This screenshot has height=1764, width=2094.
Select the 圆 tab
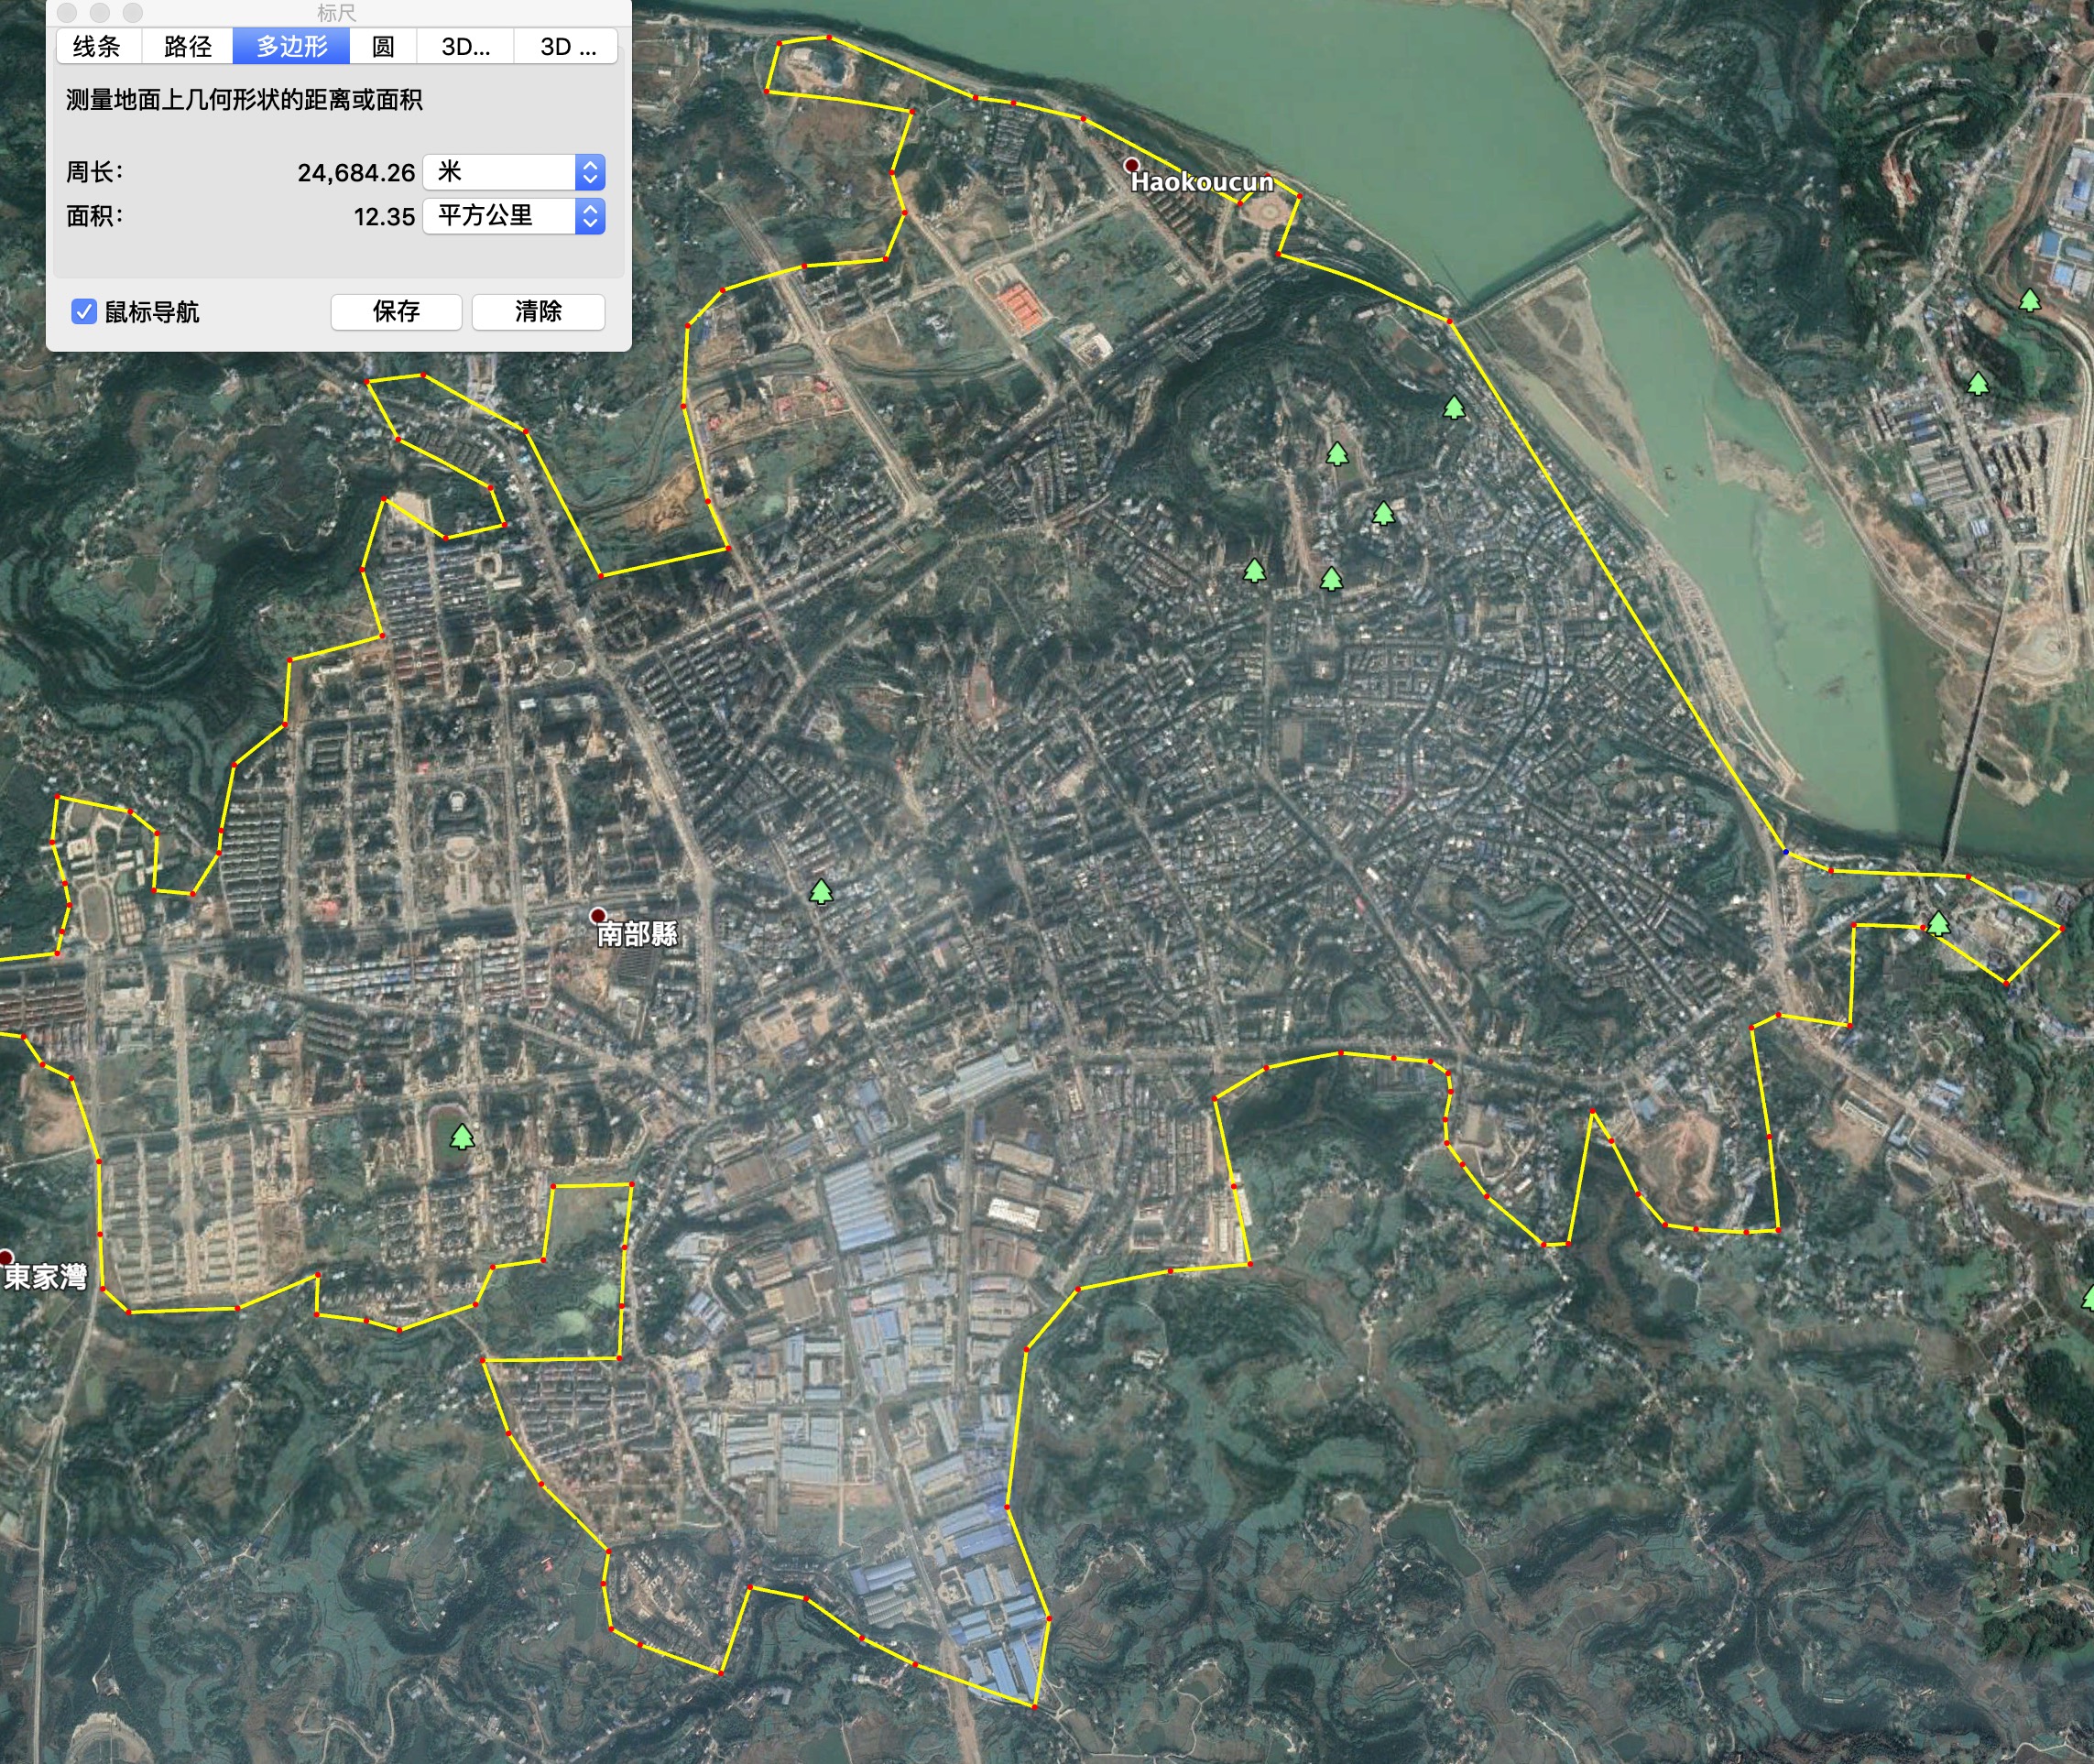click(x=382, y=47)
